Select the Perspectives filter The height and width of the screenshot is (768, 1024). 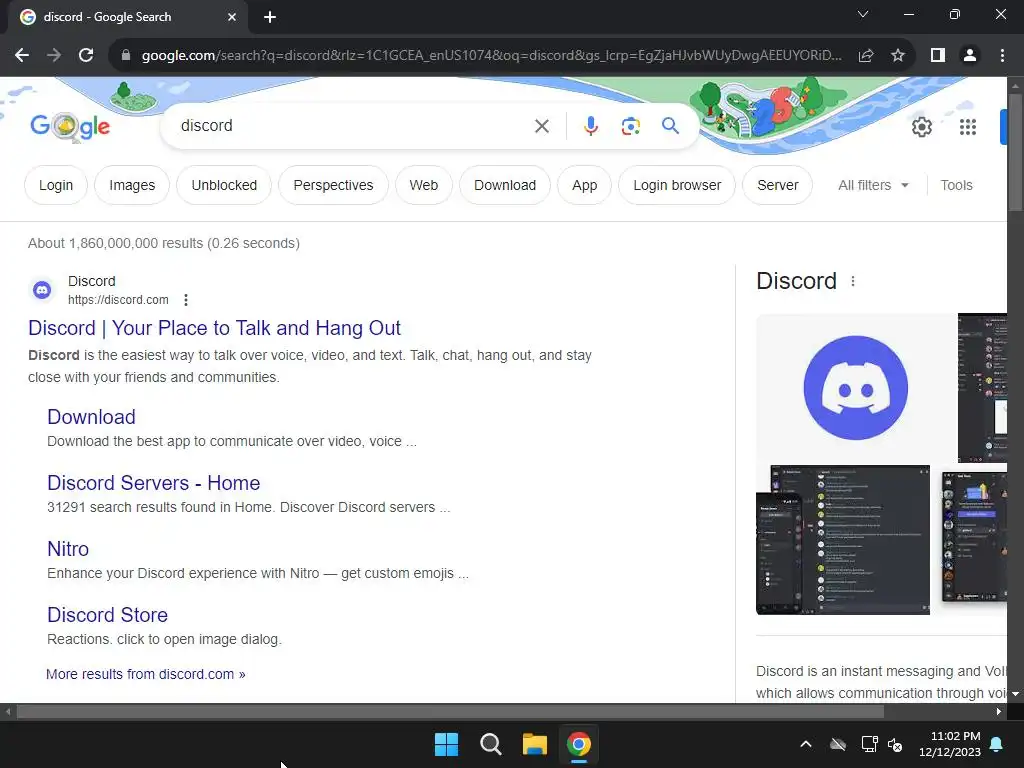point(333,185)
